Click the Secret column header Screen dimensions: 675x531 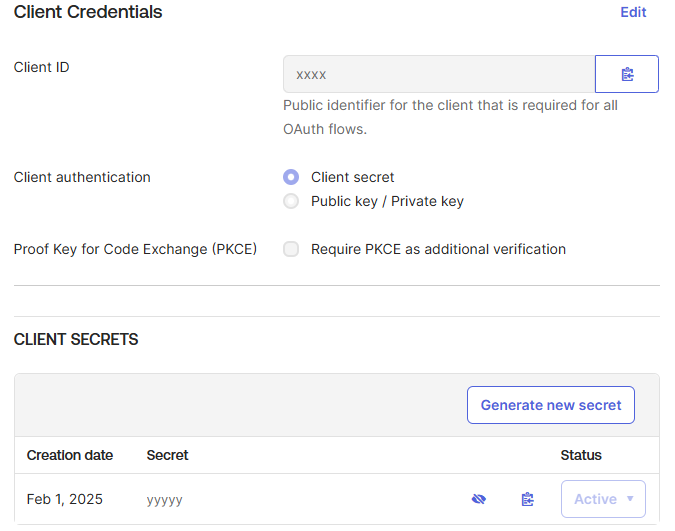pos(167,455)
